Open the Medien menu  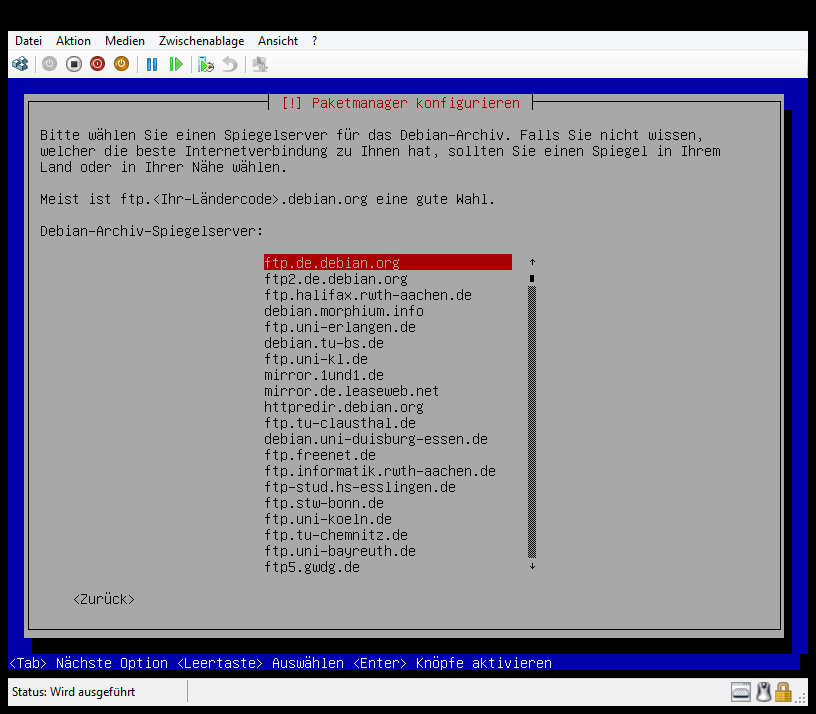(125, 41)
